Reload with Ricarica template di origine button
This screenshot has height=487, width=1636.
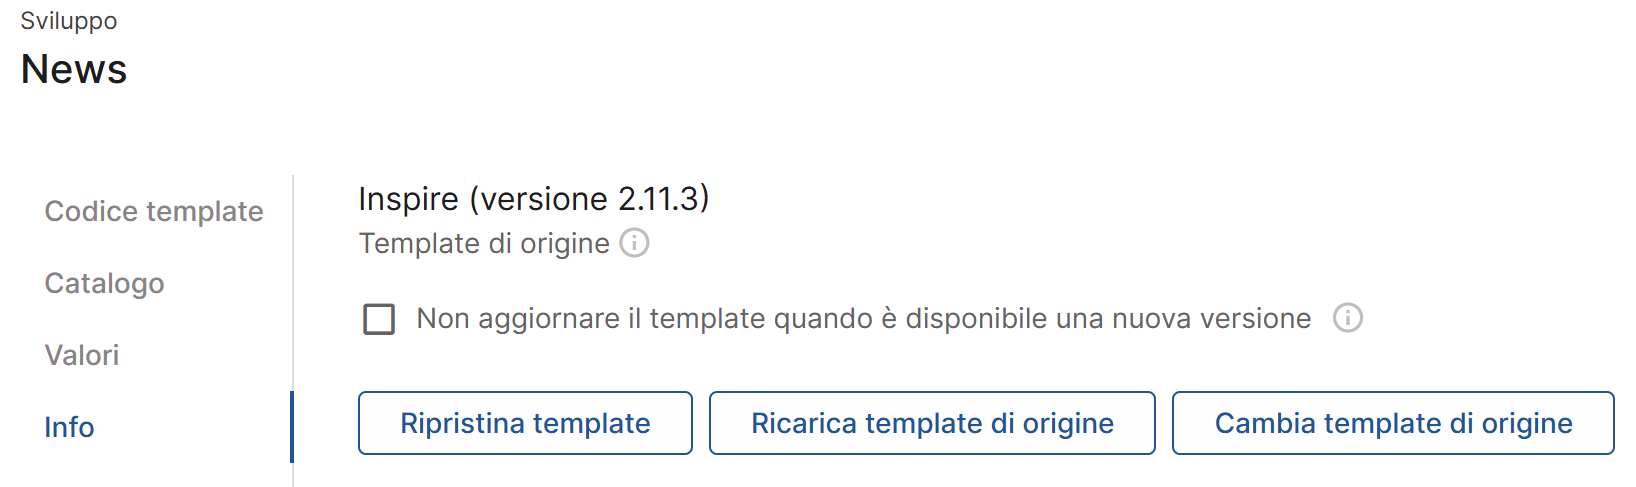(932, 423)
